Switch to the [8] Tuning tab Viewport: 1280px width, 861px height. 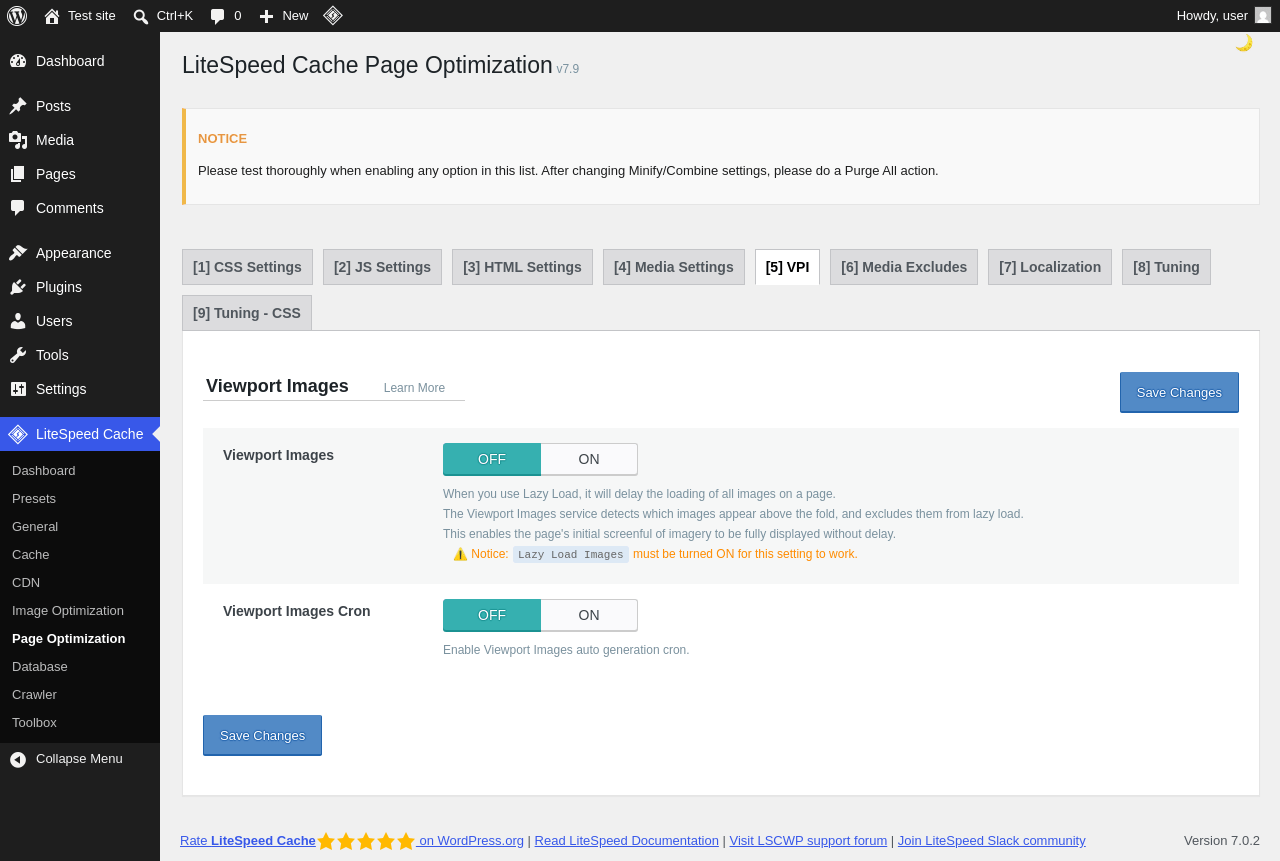[x=1166, y=267]
